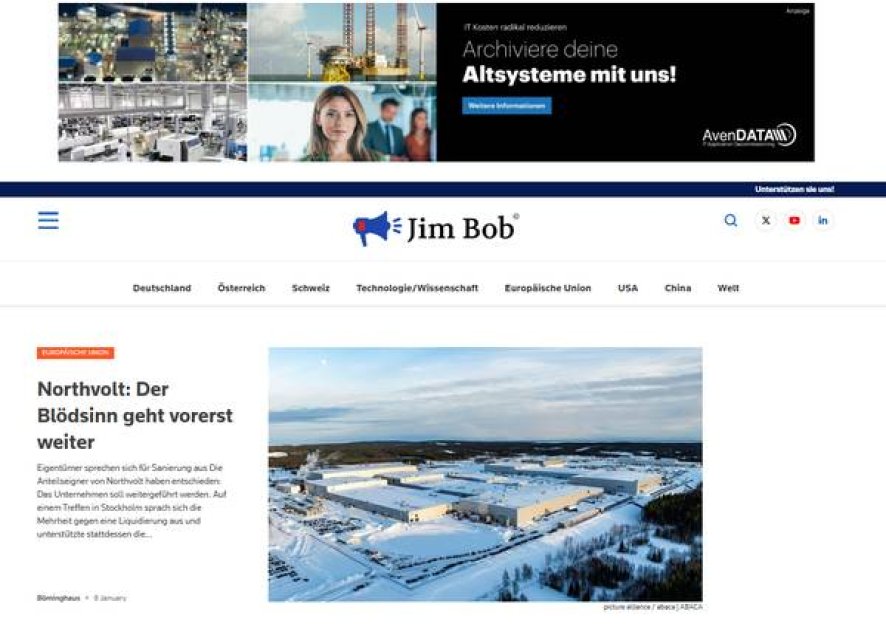Open Technologie/Wissenschaft section
Viewport: 886px width, 632px height.
coord(417,288)
